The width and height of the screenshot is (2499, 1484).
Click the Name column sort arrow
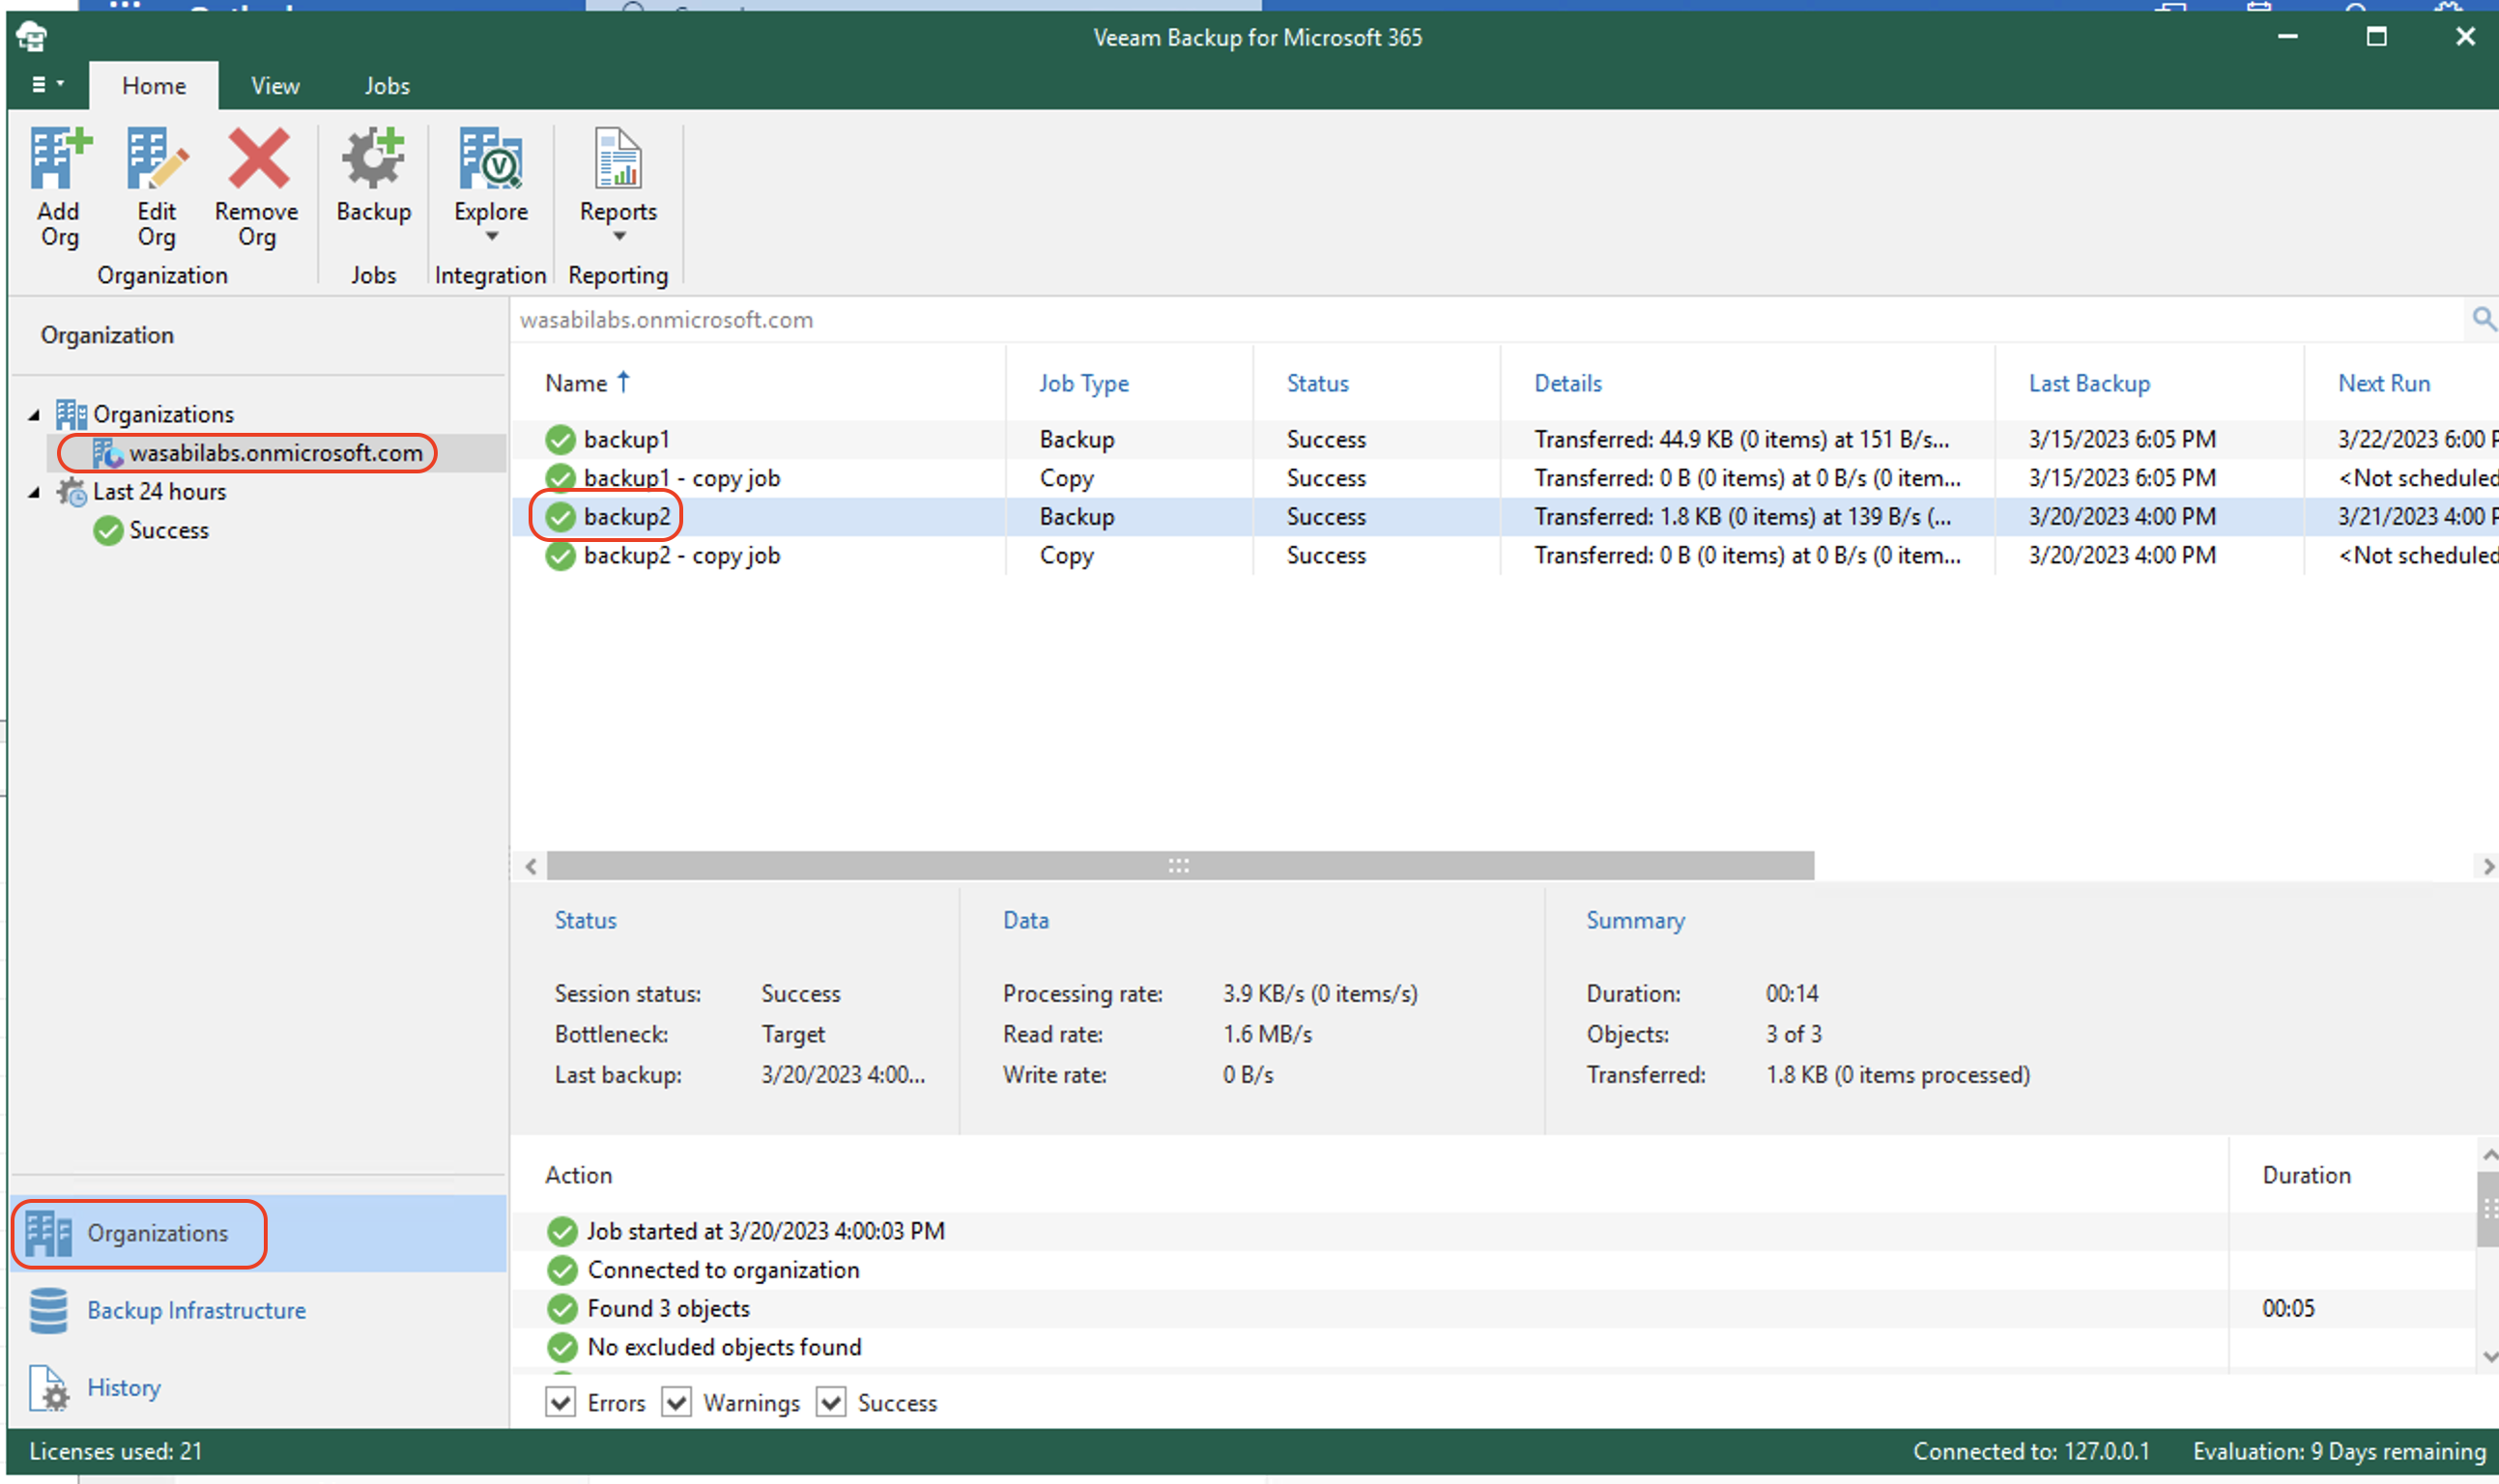[623, 381]
